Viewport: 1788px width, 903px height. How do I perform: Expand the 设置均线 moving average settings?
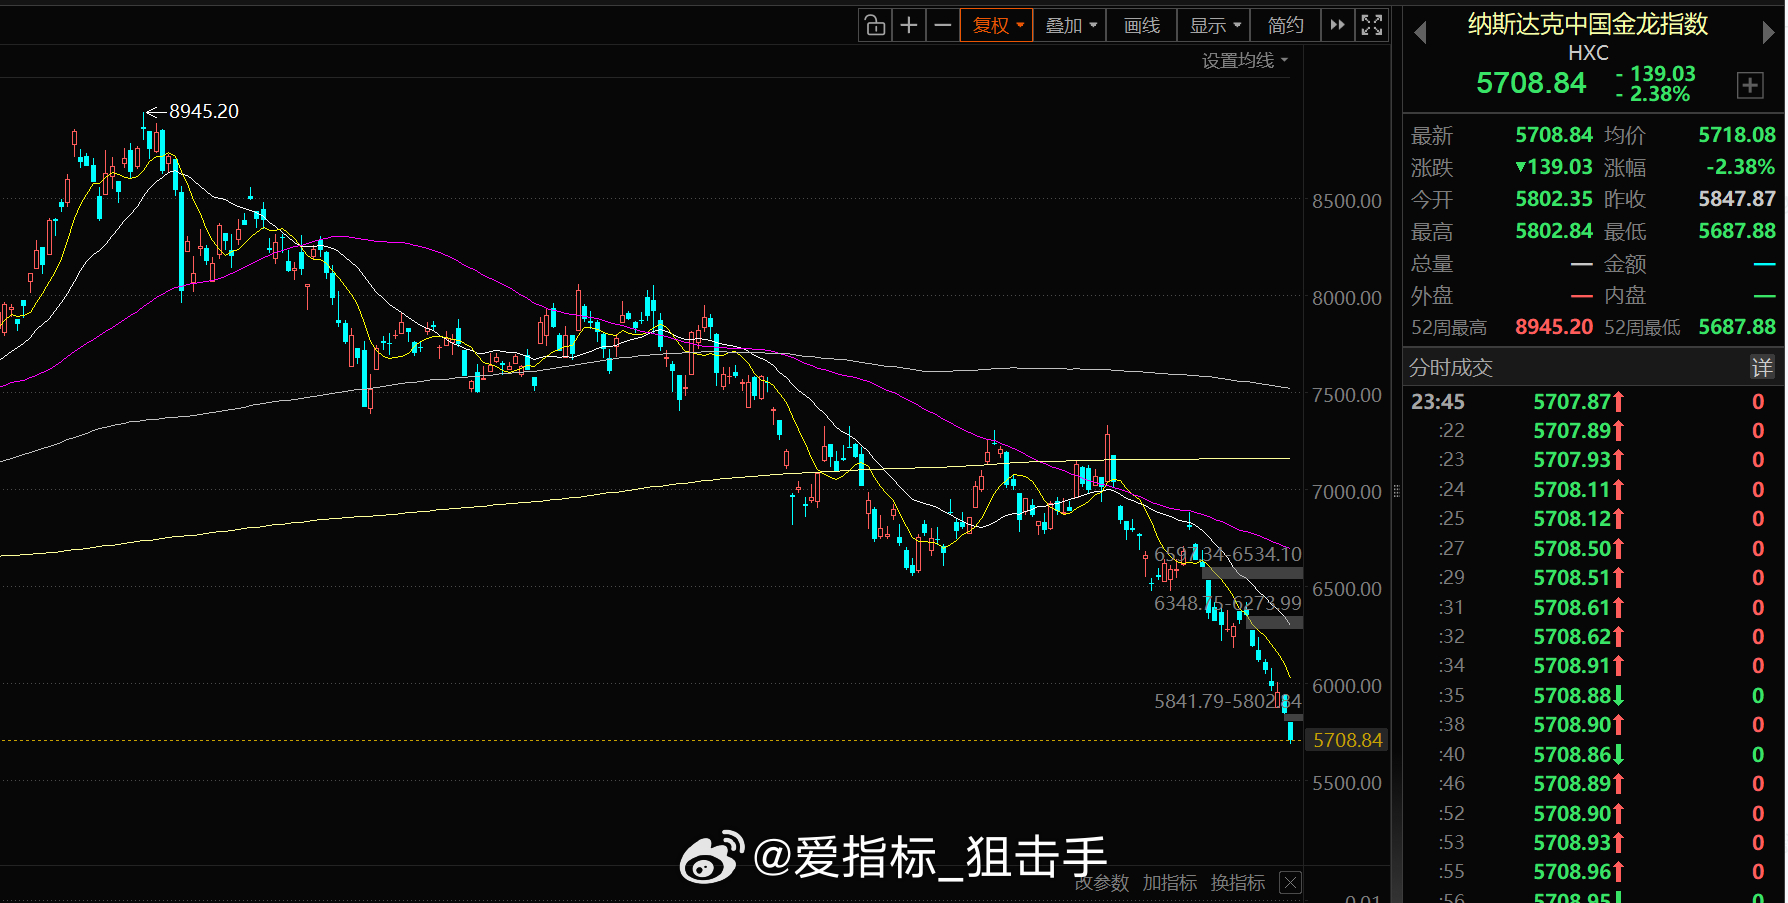coord(1245,61)
